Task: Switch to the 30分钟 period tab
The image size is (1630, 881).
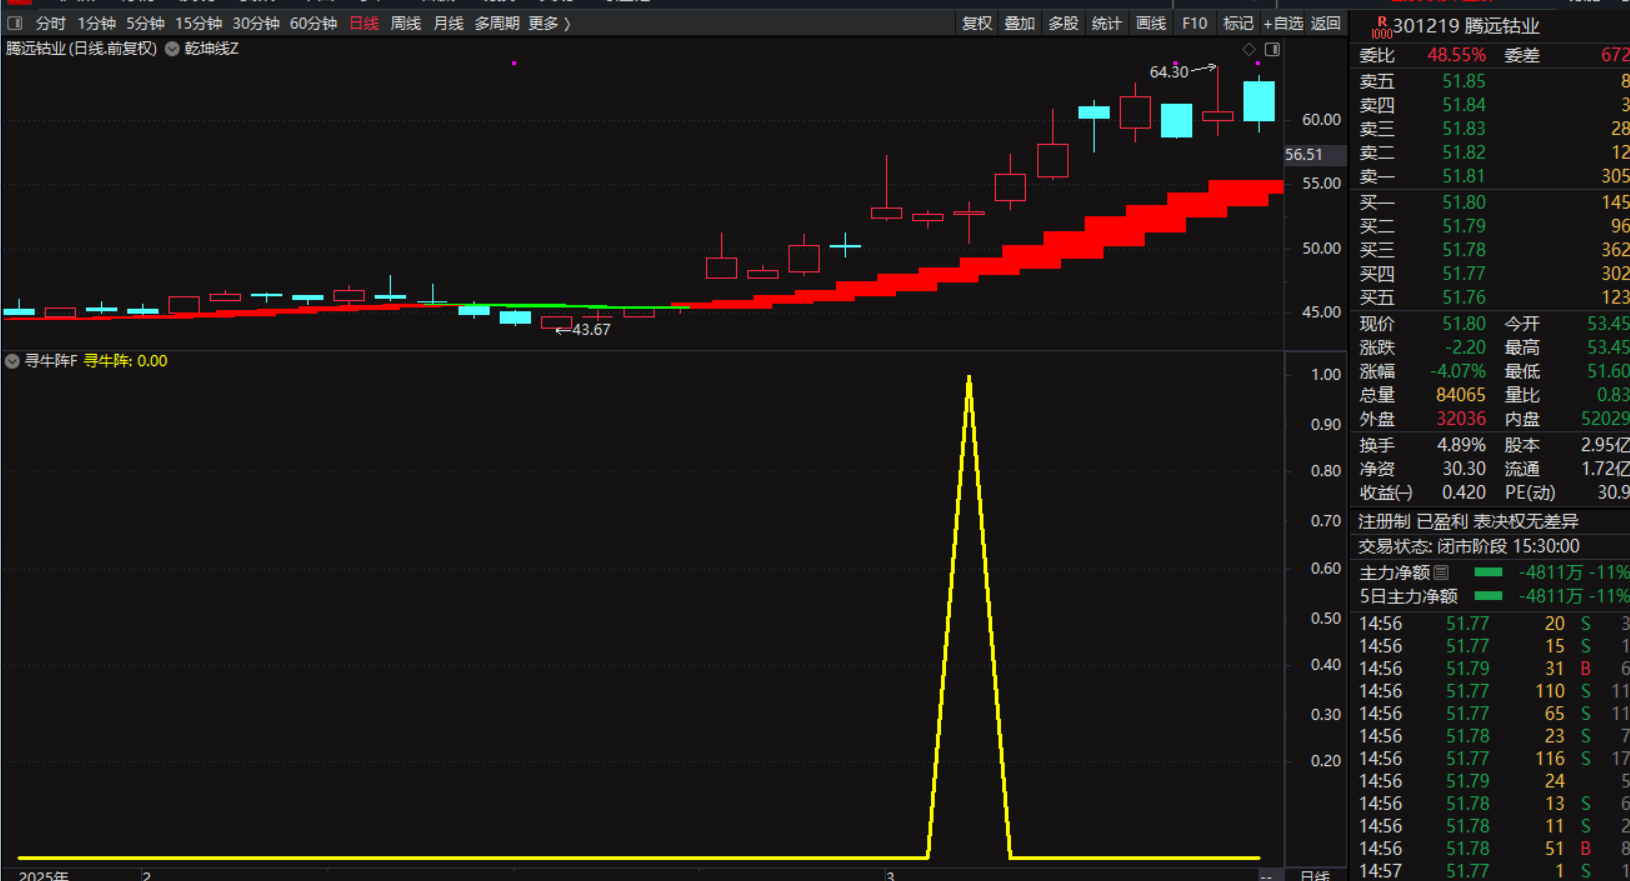Action: [256, 23]
